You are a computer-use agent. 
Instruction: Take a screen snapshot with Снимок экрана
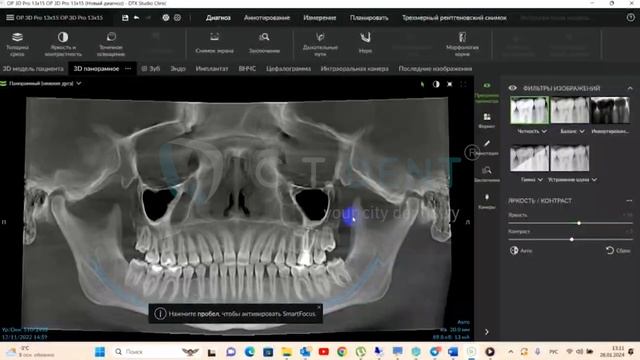tap(214, 44)
